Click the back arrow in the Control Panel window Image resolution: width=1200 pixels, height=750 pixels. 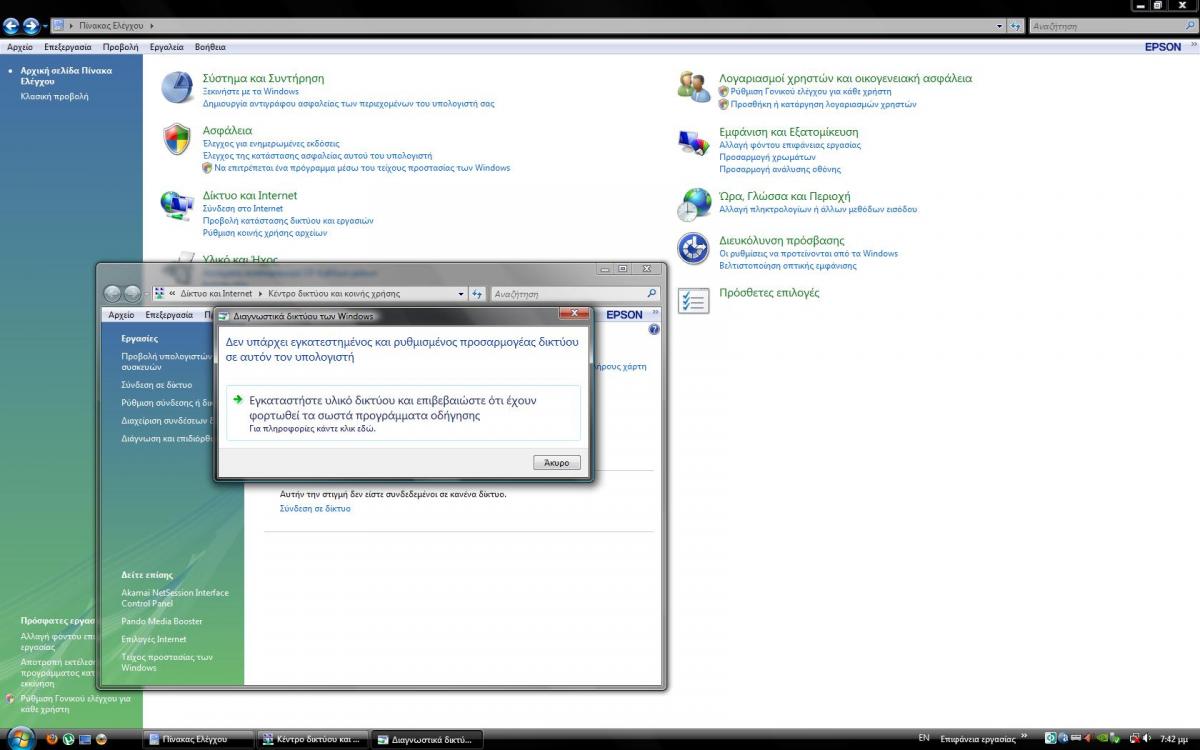(x=12, y=25)
